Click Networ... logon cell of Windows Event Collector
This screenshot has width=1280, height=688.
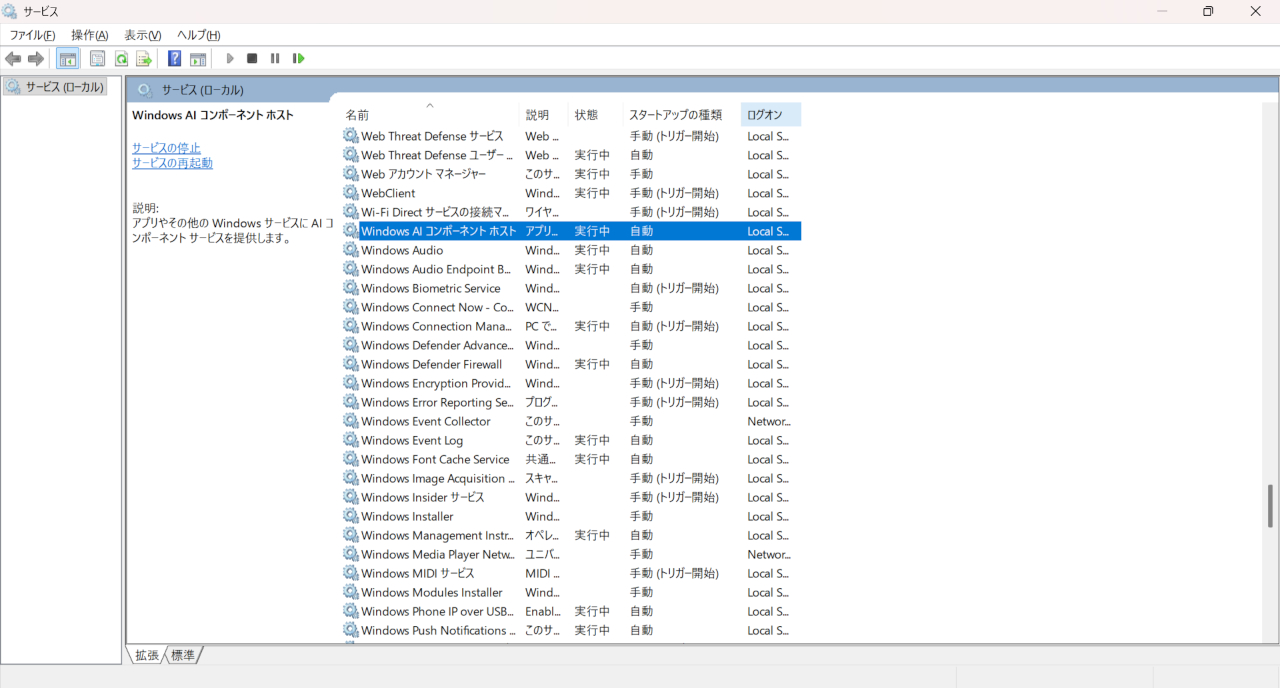click(x=768, y=421)
